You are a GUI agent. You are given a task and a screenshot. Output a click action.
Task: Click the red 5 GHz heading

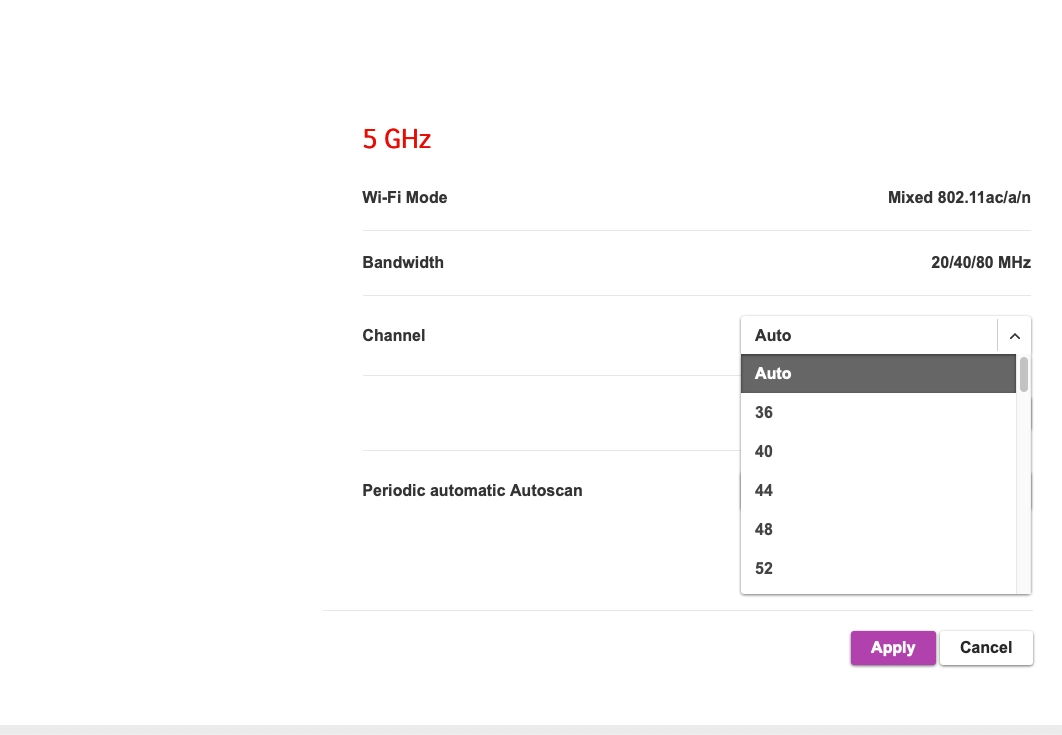click(x=397, y=139)
